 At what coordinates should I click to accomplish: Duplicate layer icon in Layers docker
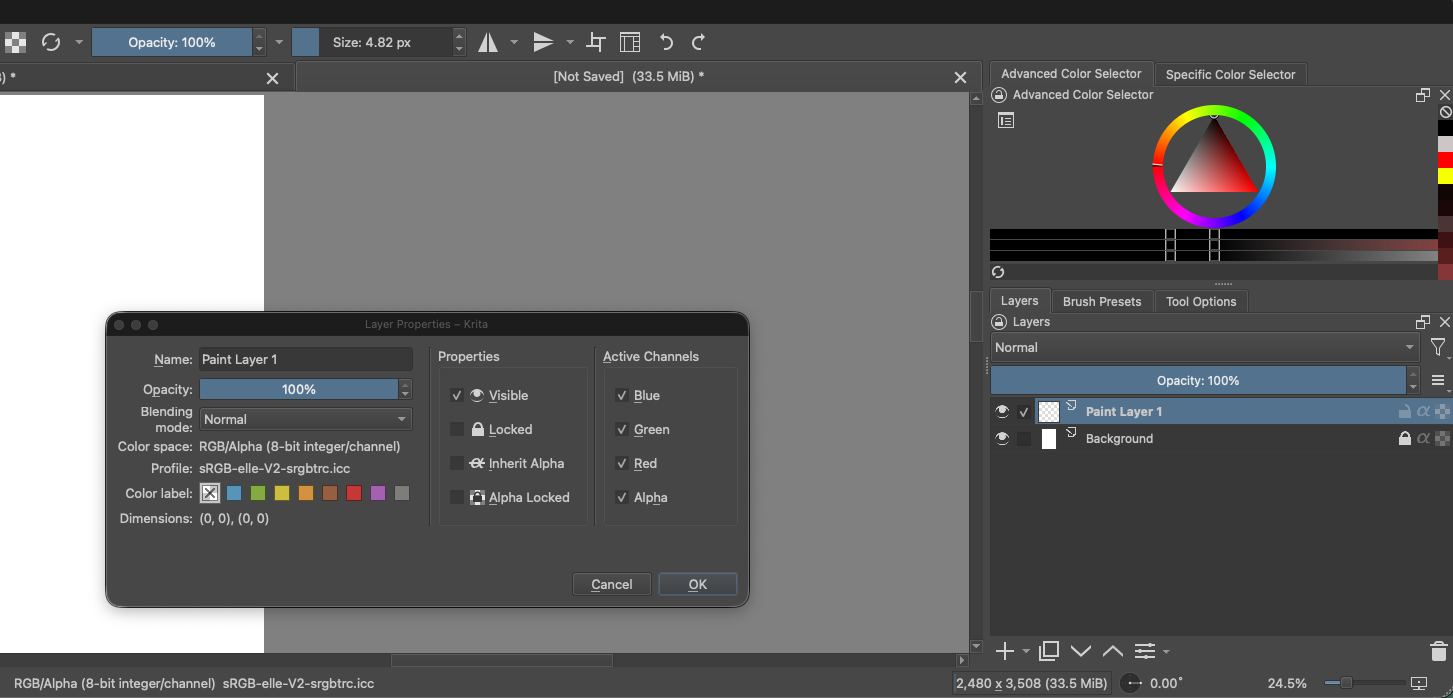[x=1049, y=651]
